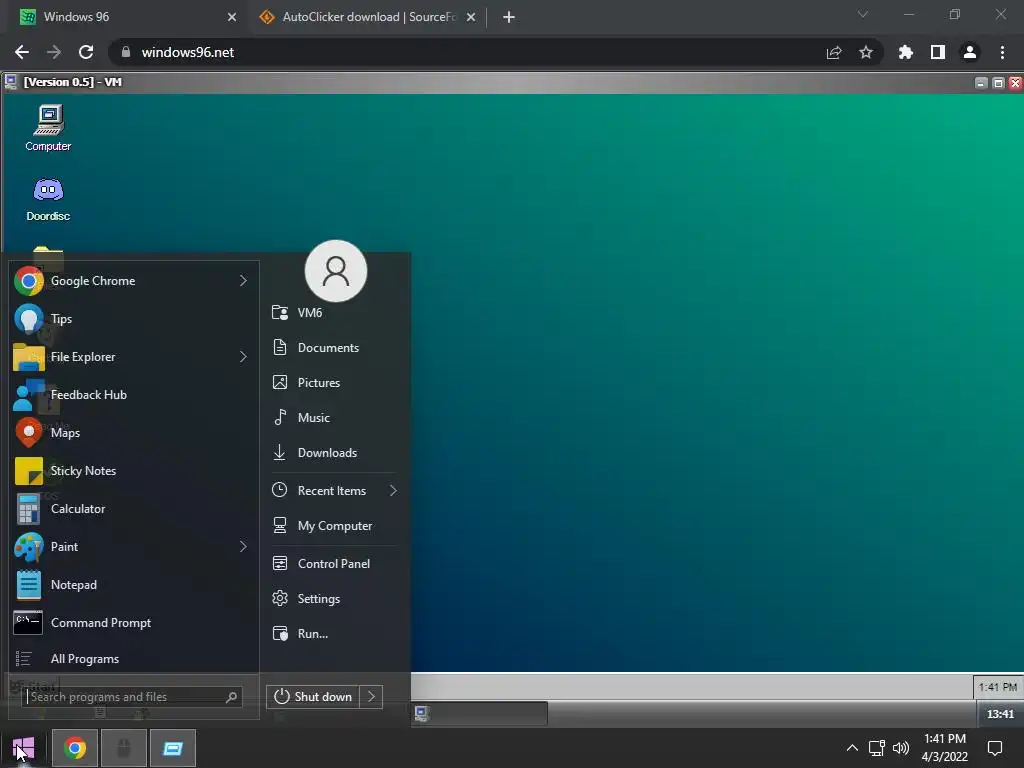
Task: Open Google Chrome from the start menu
Action: [134, 281]
